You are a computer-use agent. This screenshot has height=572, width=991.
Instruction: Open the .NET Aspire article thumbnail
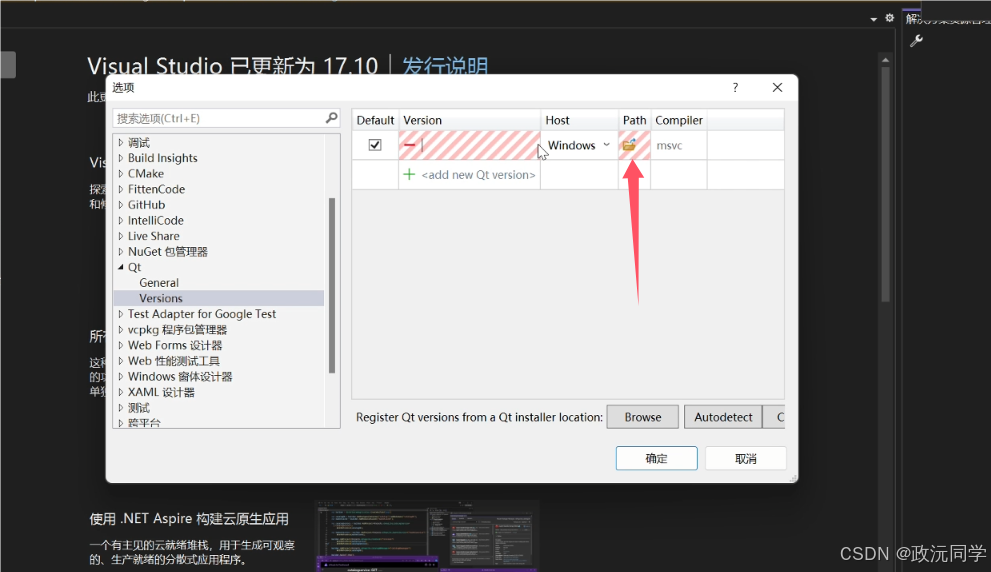[427, 536]
